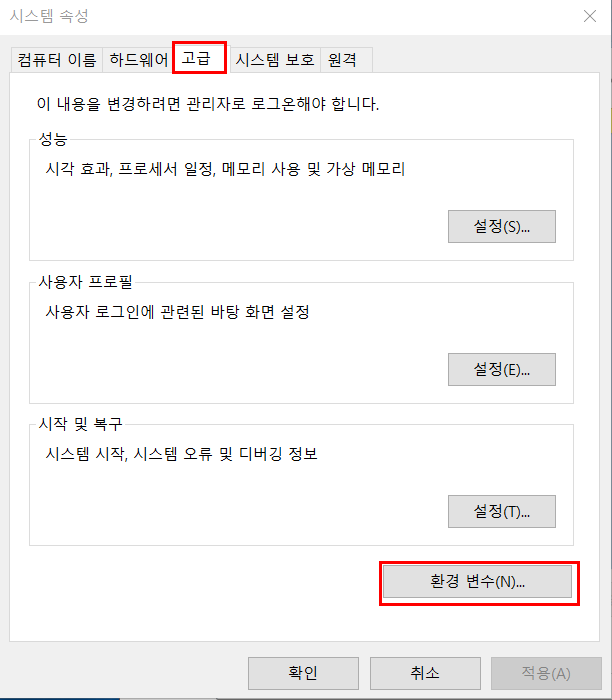Image resolution: width=612 pixels, height=700 pixels.
Task: Click the 성능 group label
Action: [x=53, y=139]
